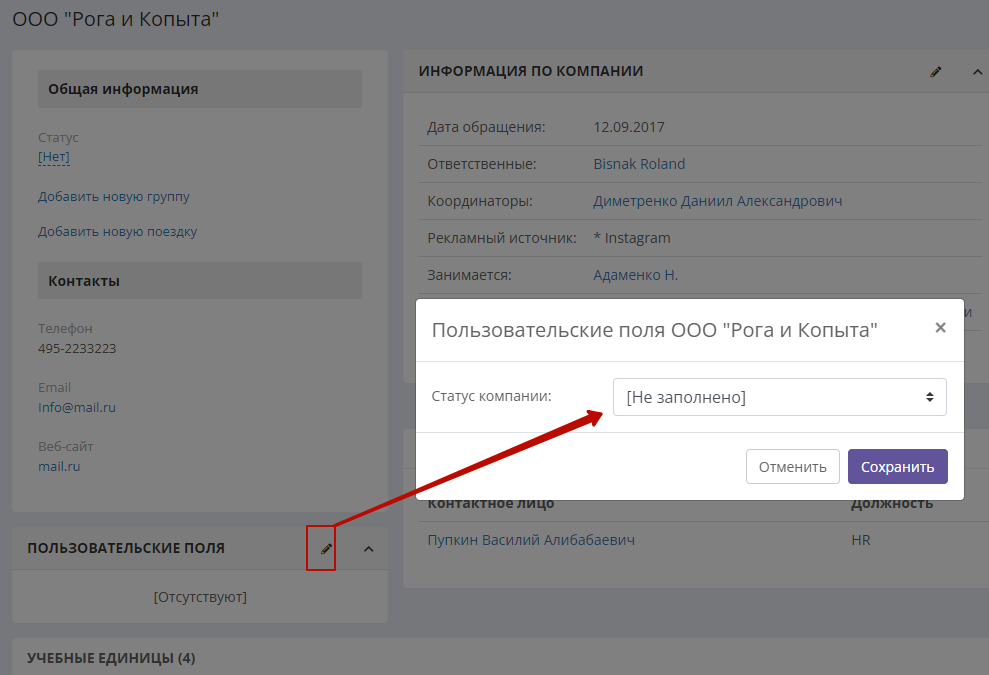Open coordinator Диметренко Даниил Александрович
This screenshot has width=989, height=675.
pos(718,201)
